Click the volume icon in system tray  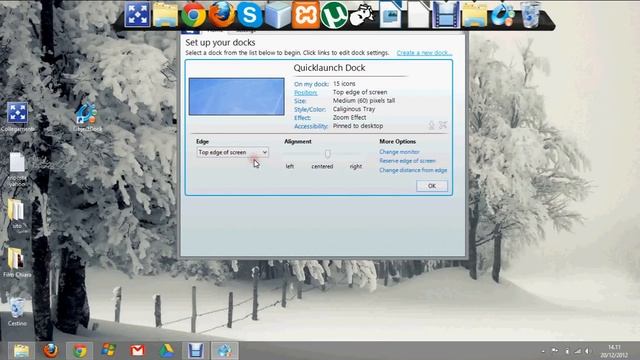(x=587, y=351)
